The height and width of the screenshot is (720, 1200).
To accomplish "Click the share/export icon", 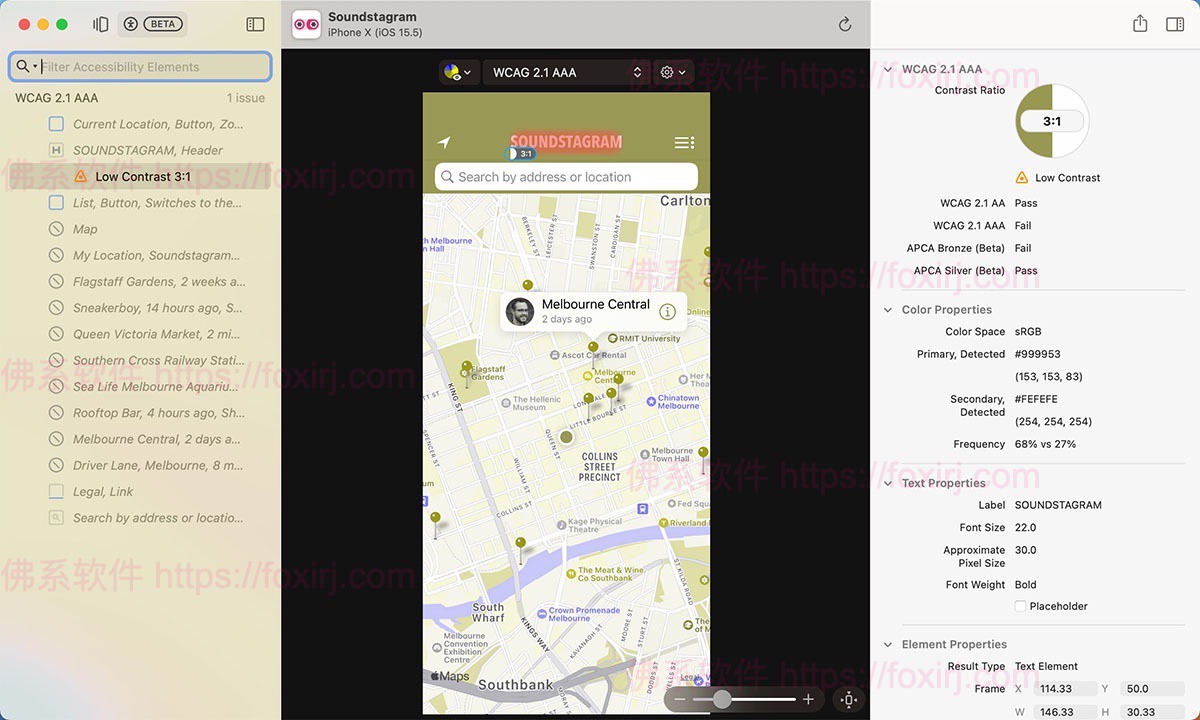I will click(1140, 24).
